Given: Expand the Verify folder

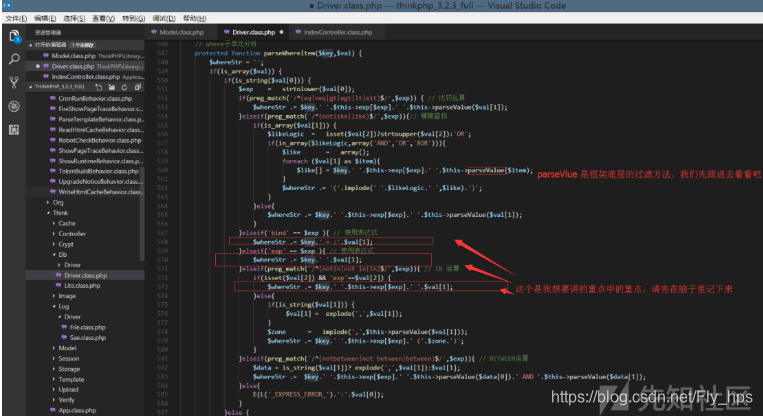Looking at the screenshot, I should tap(66, 400).
